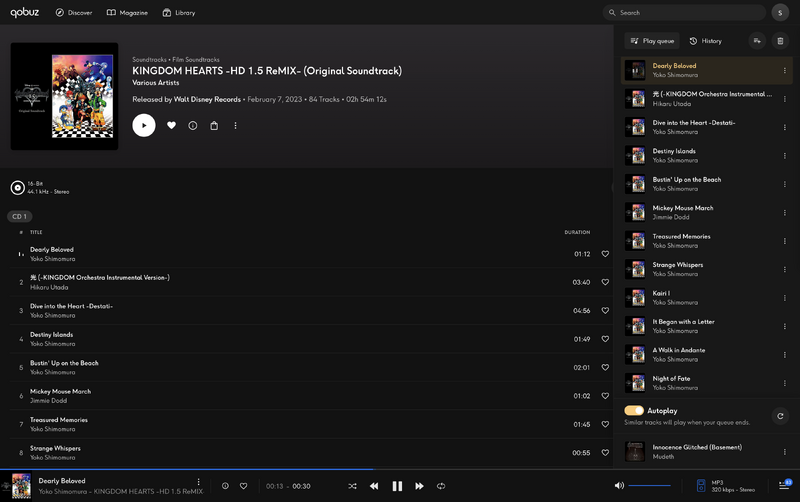Screen dimensions: 800x502
Task: Switch to the History tab
Action: pos(705,41)
